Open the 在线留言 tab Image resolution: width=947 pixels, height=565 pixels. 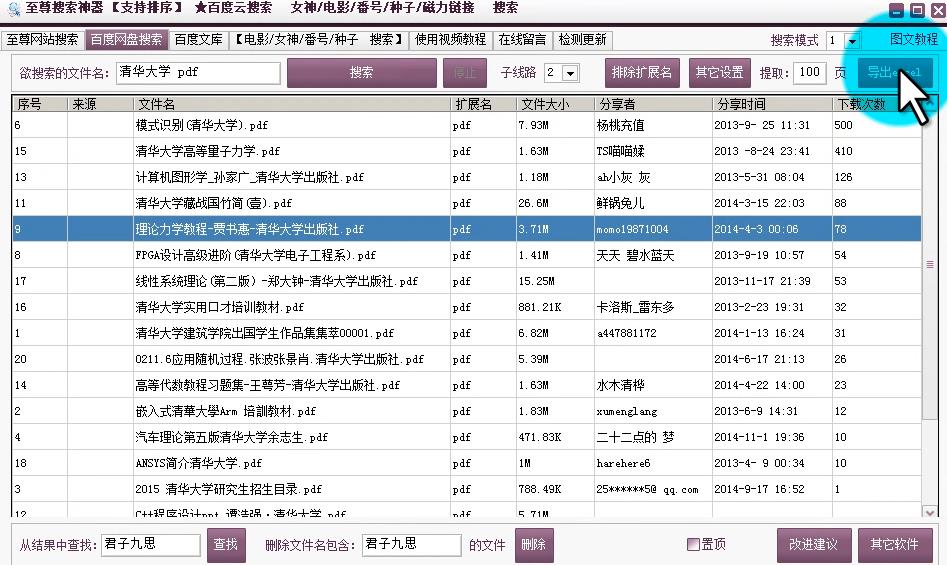(x=522, y=40)
